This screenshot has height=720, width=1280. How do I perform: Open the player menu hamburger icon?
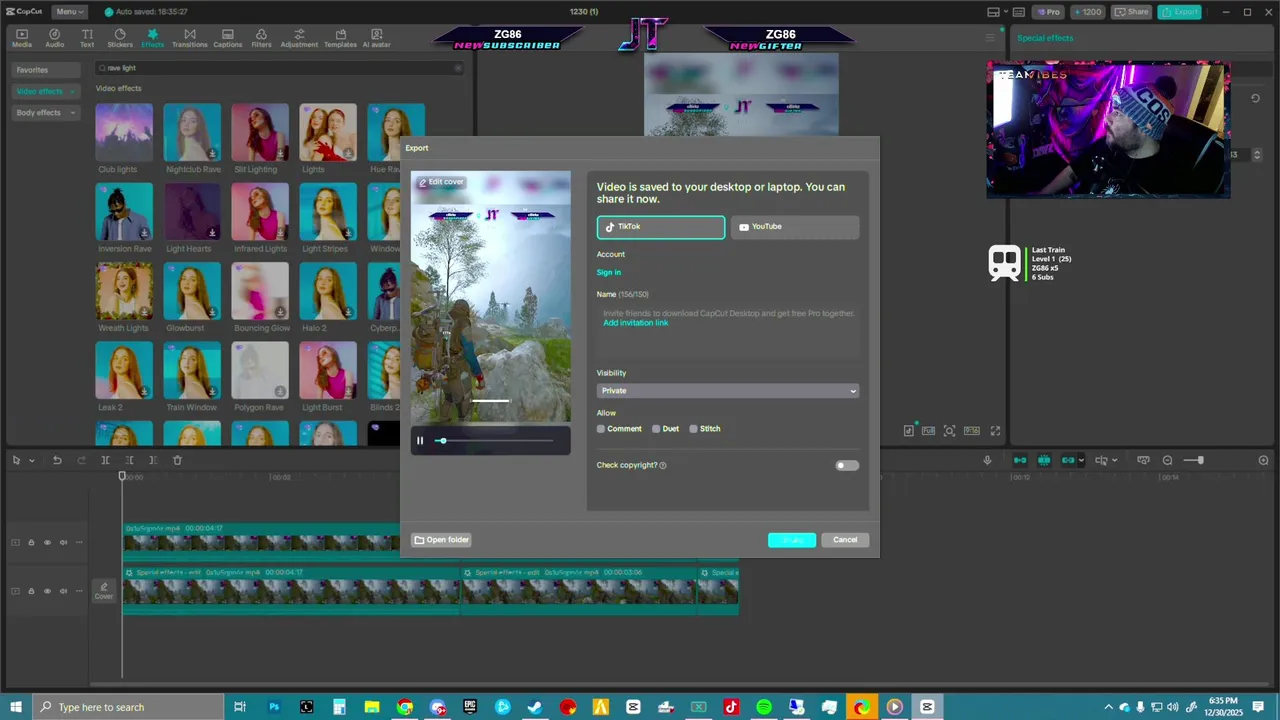[x=991, y=38]
